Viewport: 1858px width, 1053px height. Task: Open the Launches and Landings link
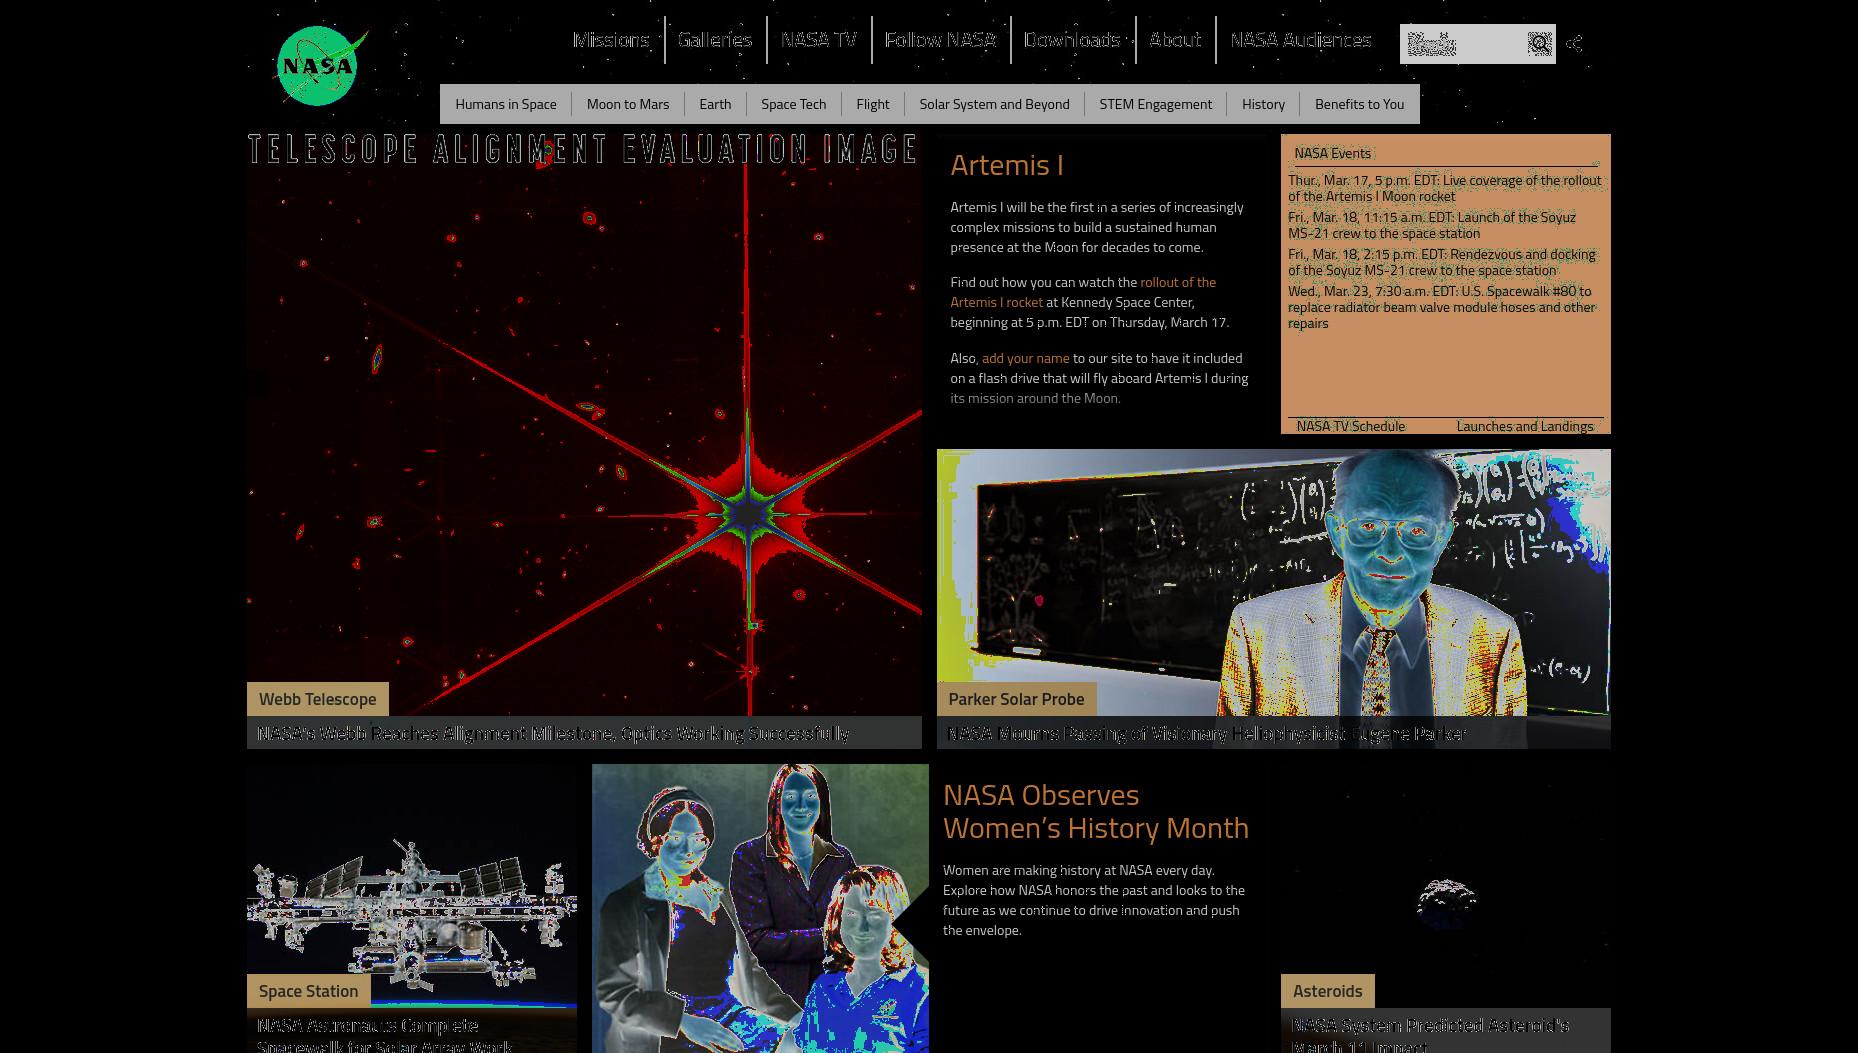(x=1525, y=426)
